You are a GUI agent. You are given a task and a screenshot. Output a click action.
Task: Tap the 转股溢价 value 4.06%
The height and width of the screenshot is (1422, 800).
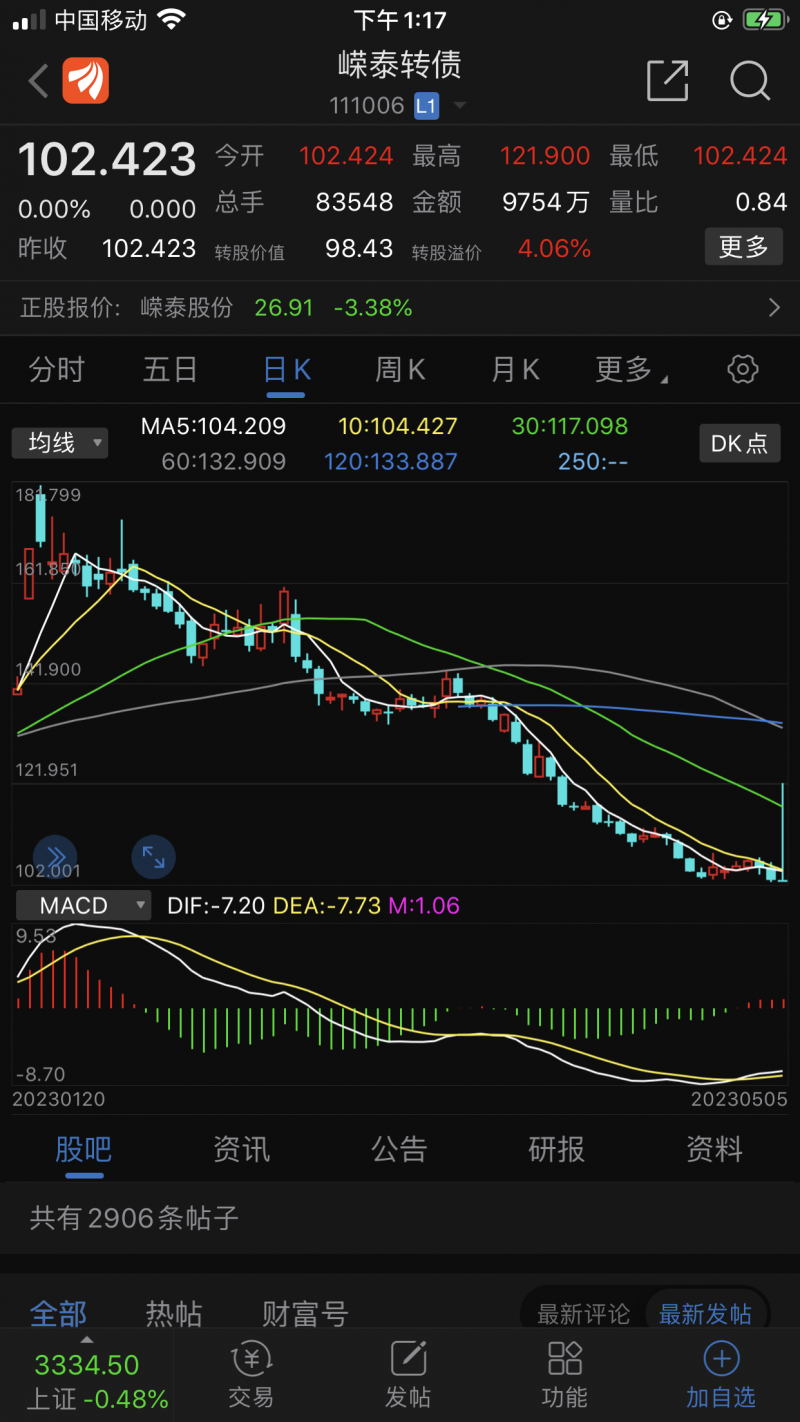pyautogui.click(x=554, y=249)
